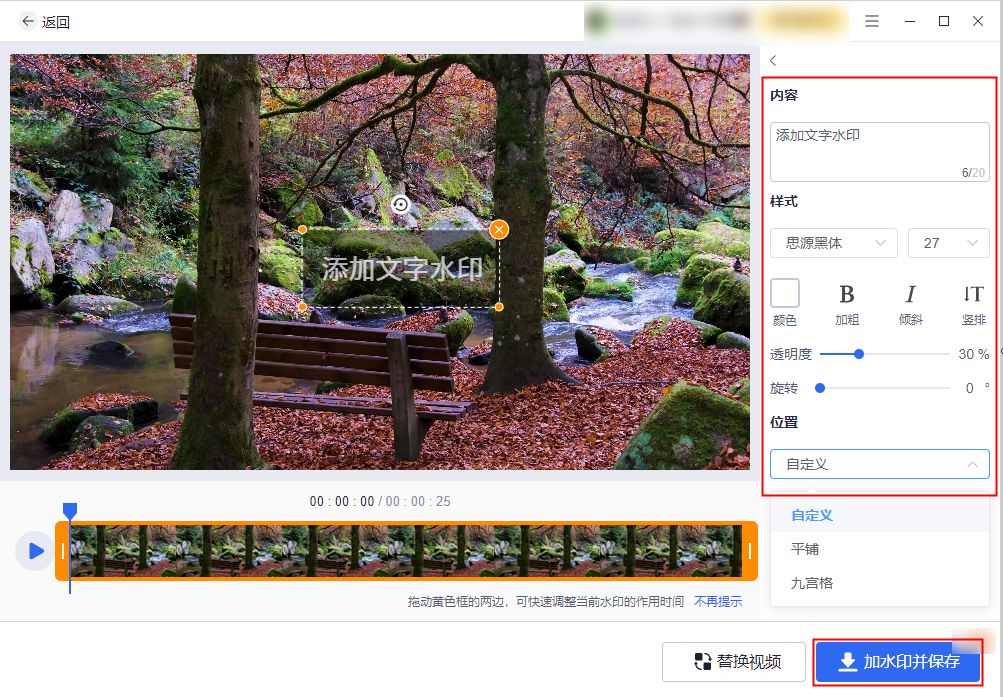Viewport: 1003px width, 697px height.
Task: Click the left handle of orange timeline frame
Action: coord(63,551)
